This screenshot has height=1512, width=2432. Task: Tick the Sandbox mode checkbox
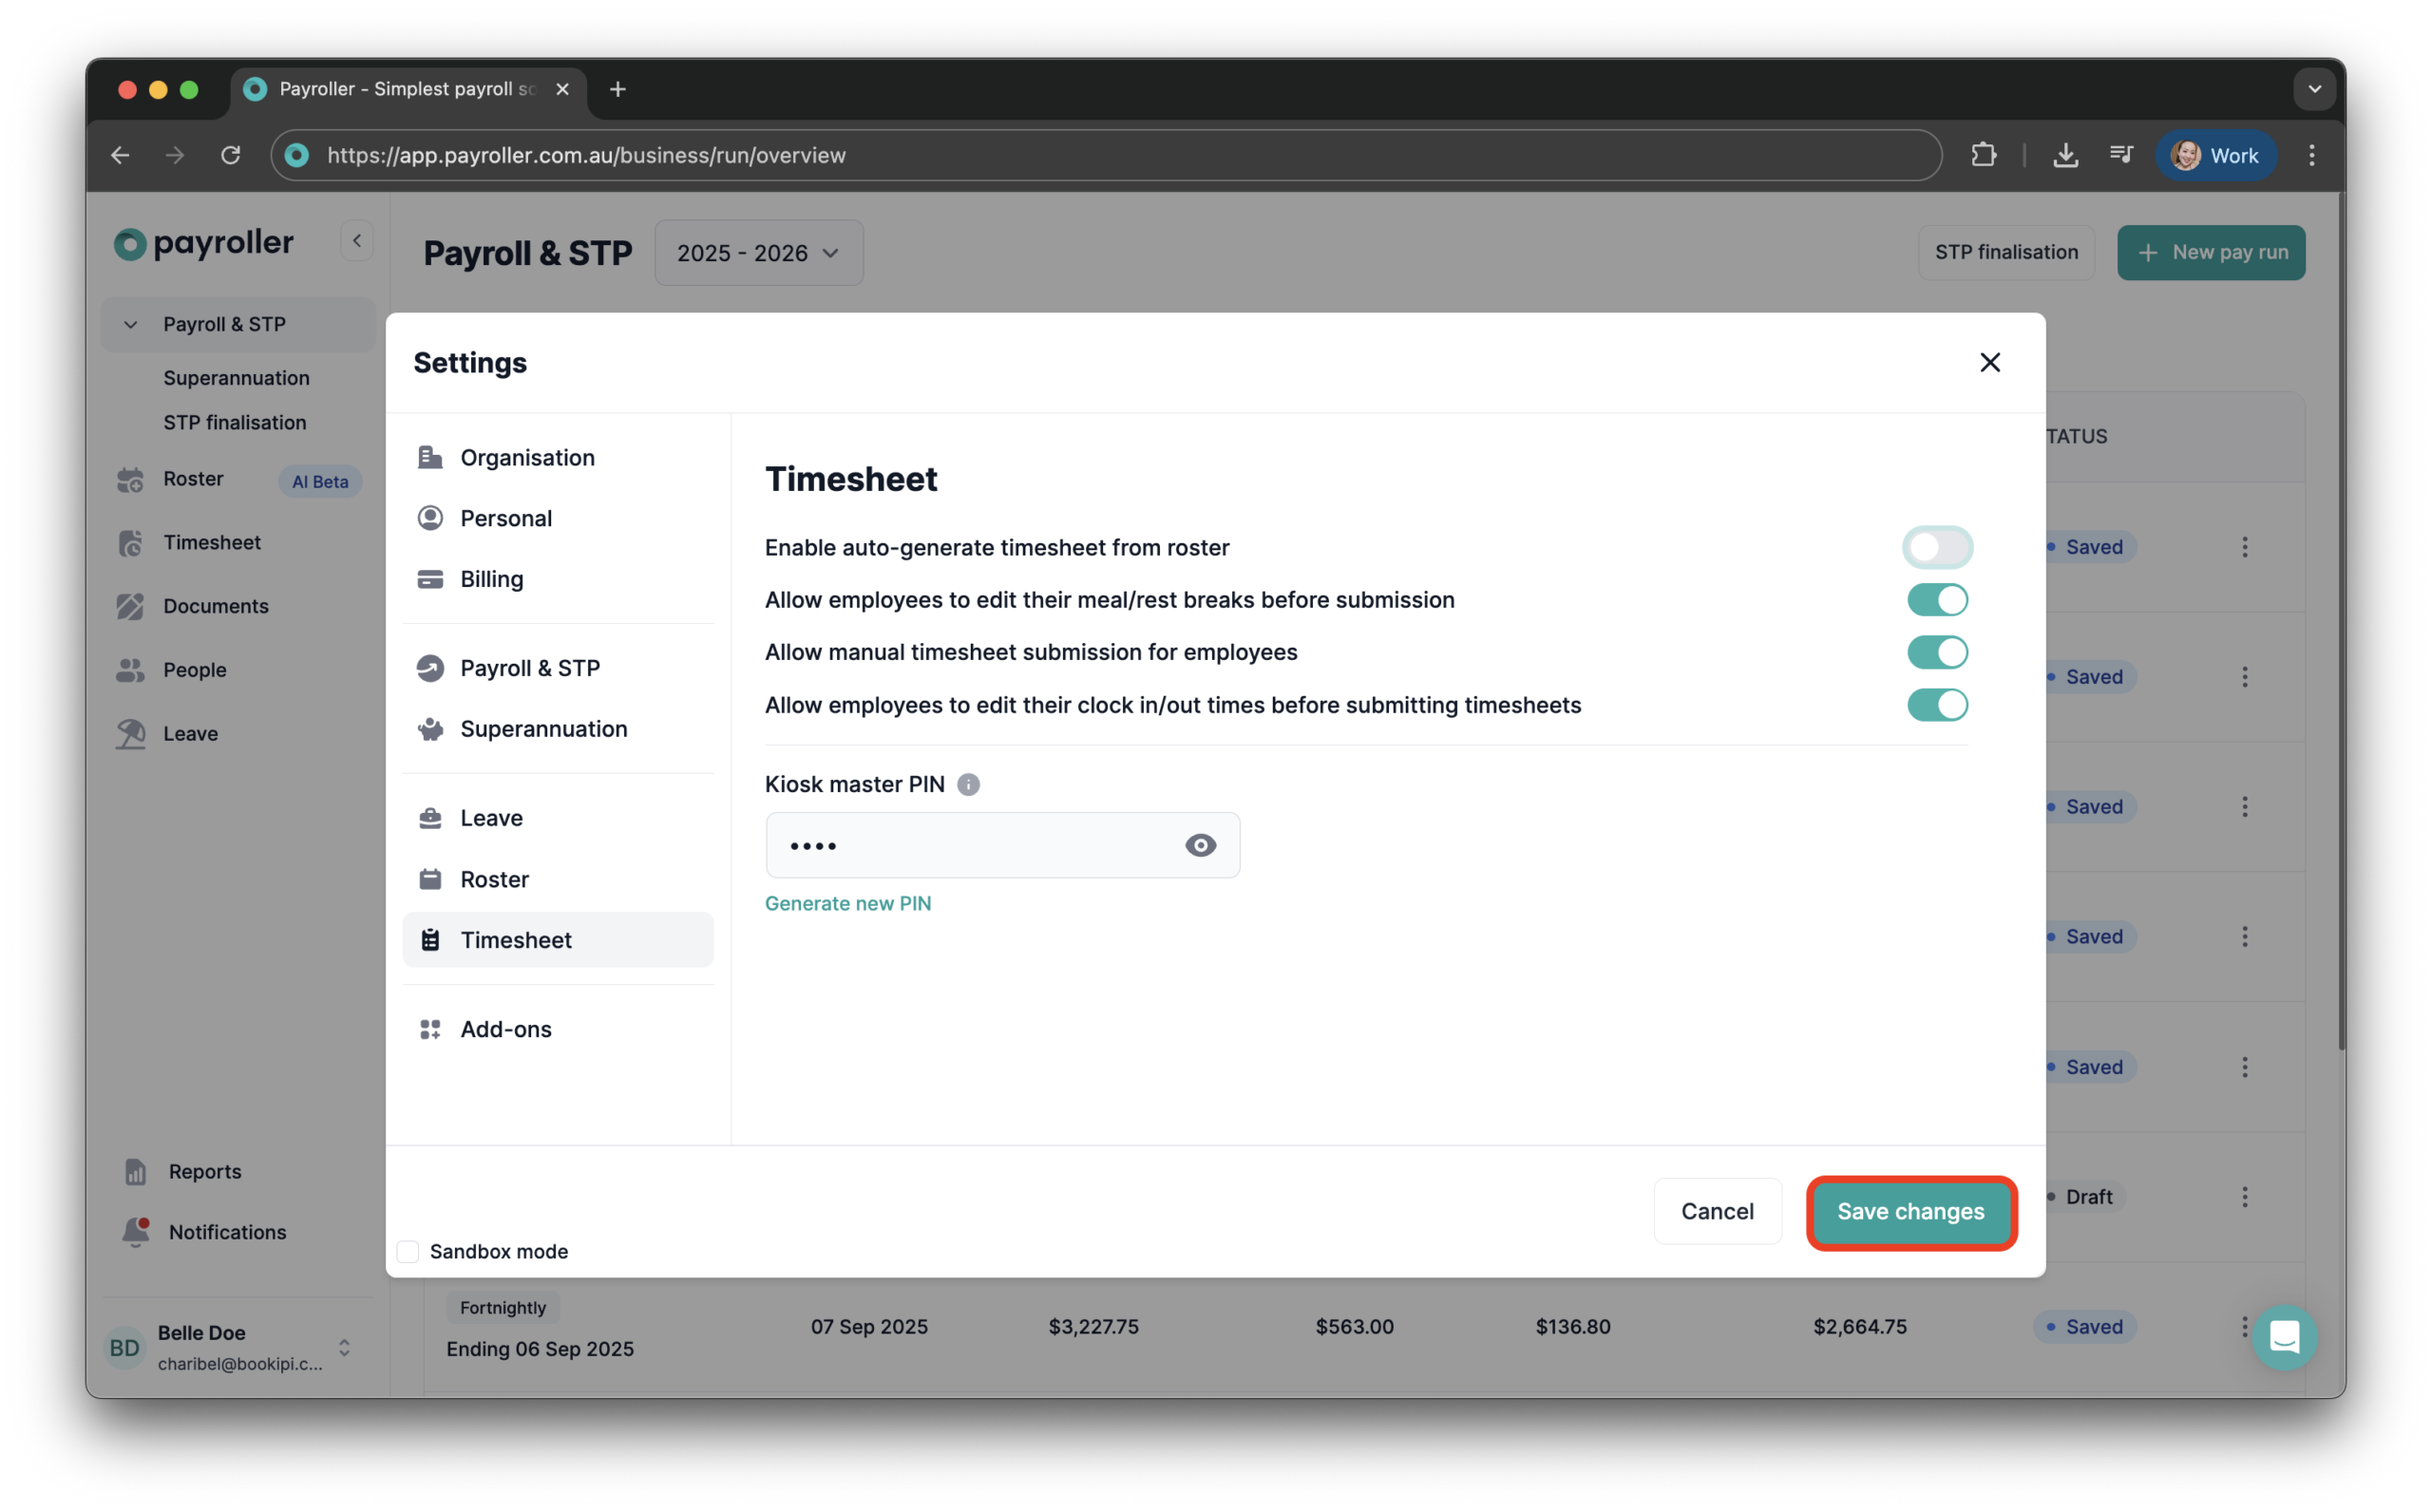[x=408, y=1251]
